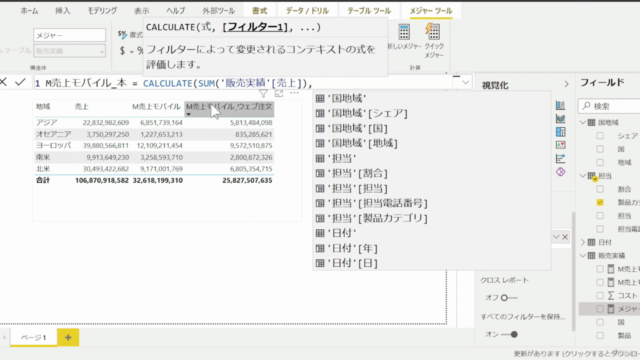Switch to the ホーム ribbon tab
The height and width of the screenshot is (360, 640).
coord(29,11)
